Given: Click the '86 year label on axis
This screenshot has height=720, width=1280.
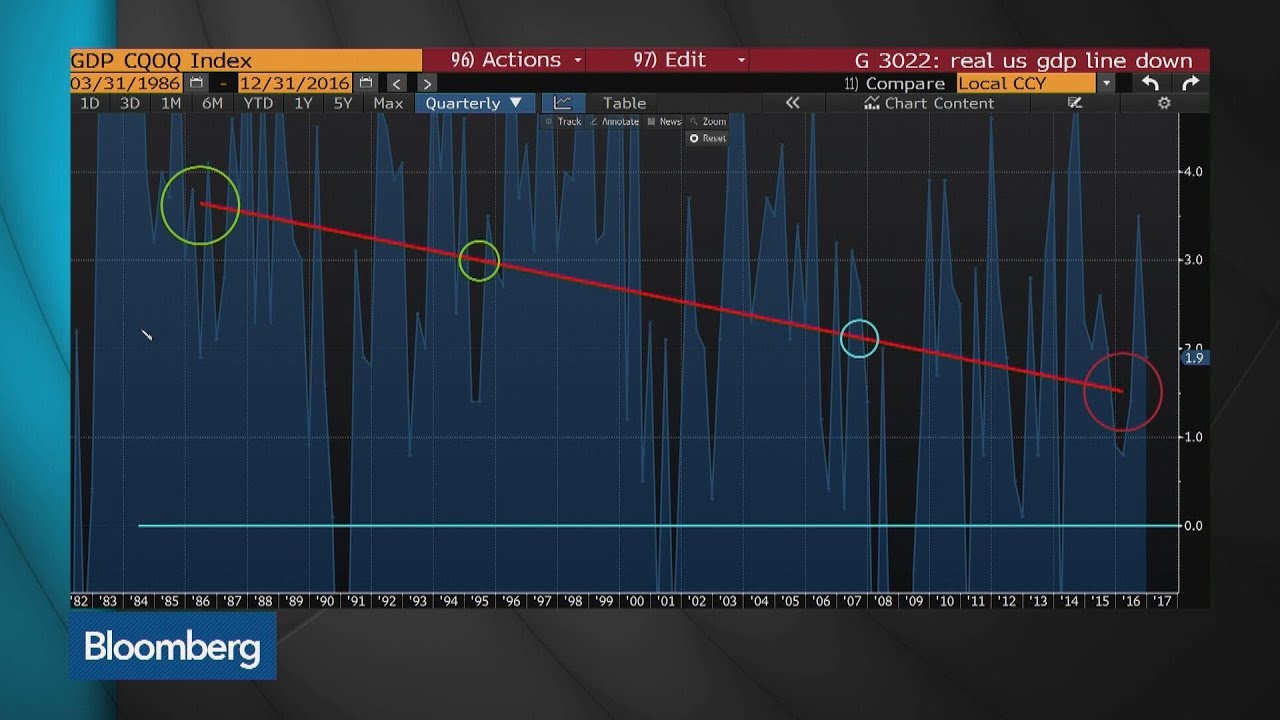Looking at the screenshot, I should 201,601.
